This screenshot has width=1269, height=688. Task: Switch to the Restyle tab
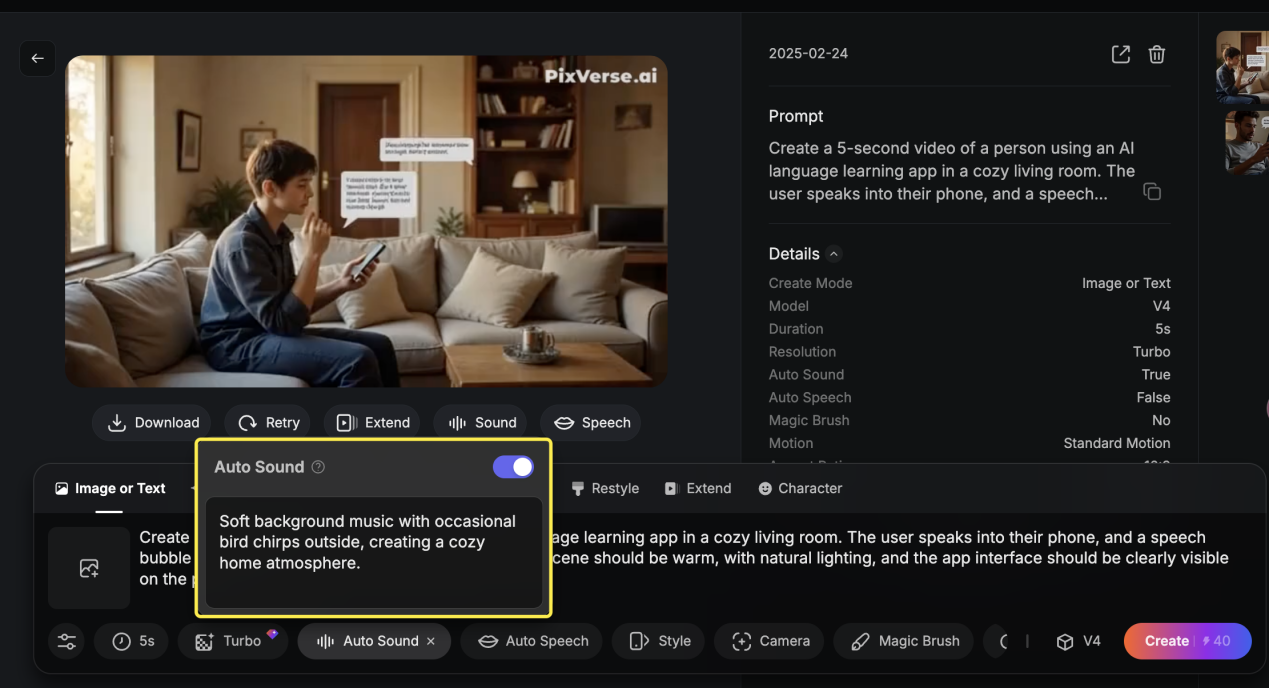[x=604, y=488]
